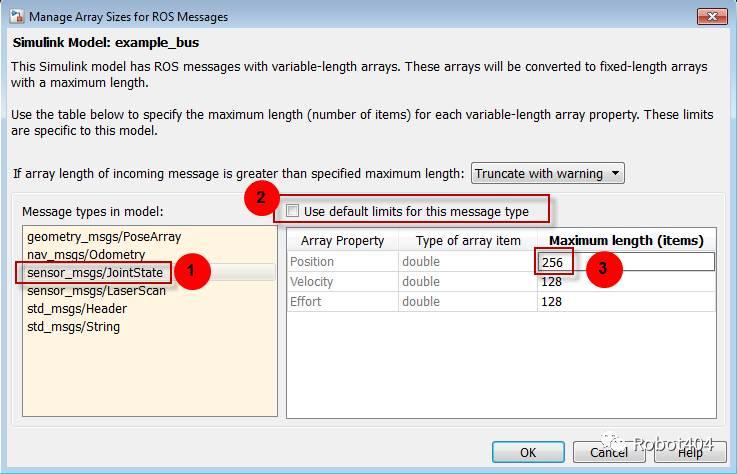Screen dimensions: 737x474
Task: Click the Effort array property cell
Action: tap(343, 301)
